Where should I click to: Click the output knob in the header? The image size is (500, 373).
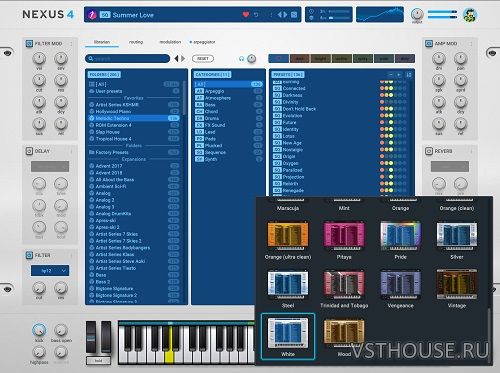pos(417,14)
